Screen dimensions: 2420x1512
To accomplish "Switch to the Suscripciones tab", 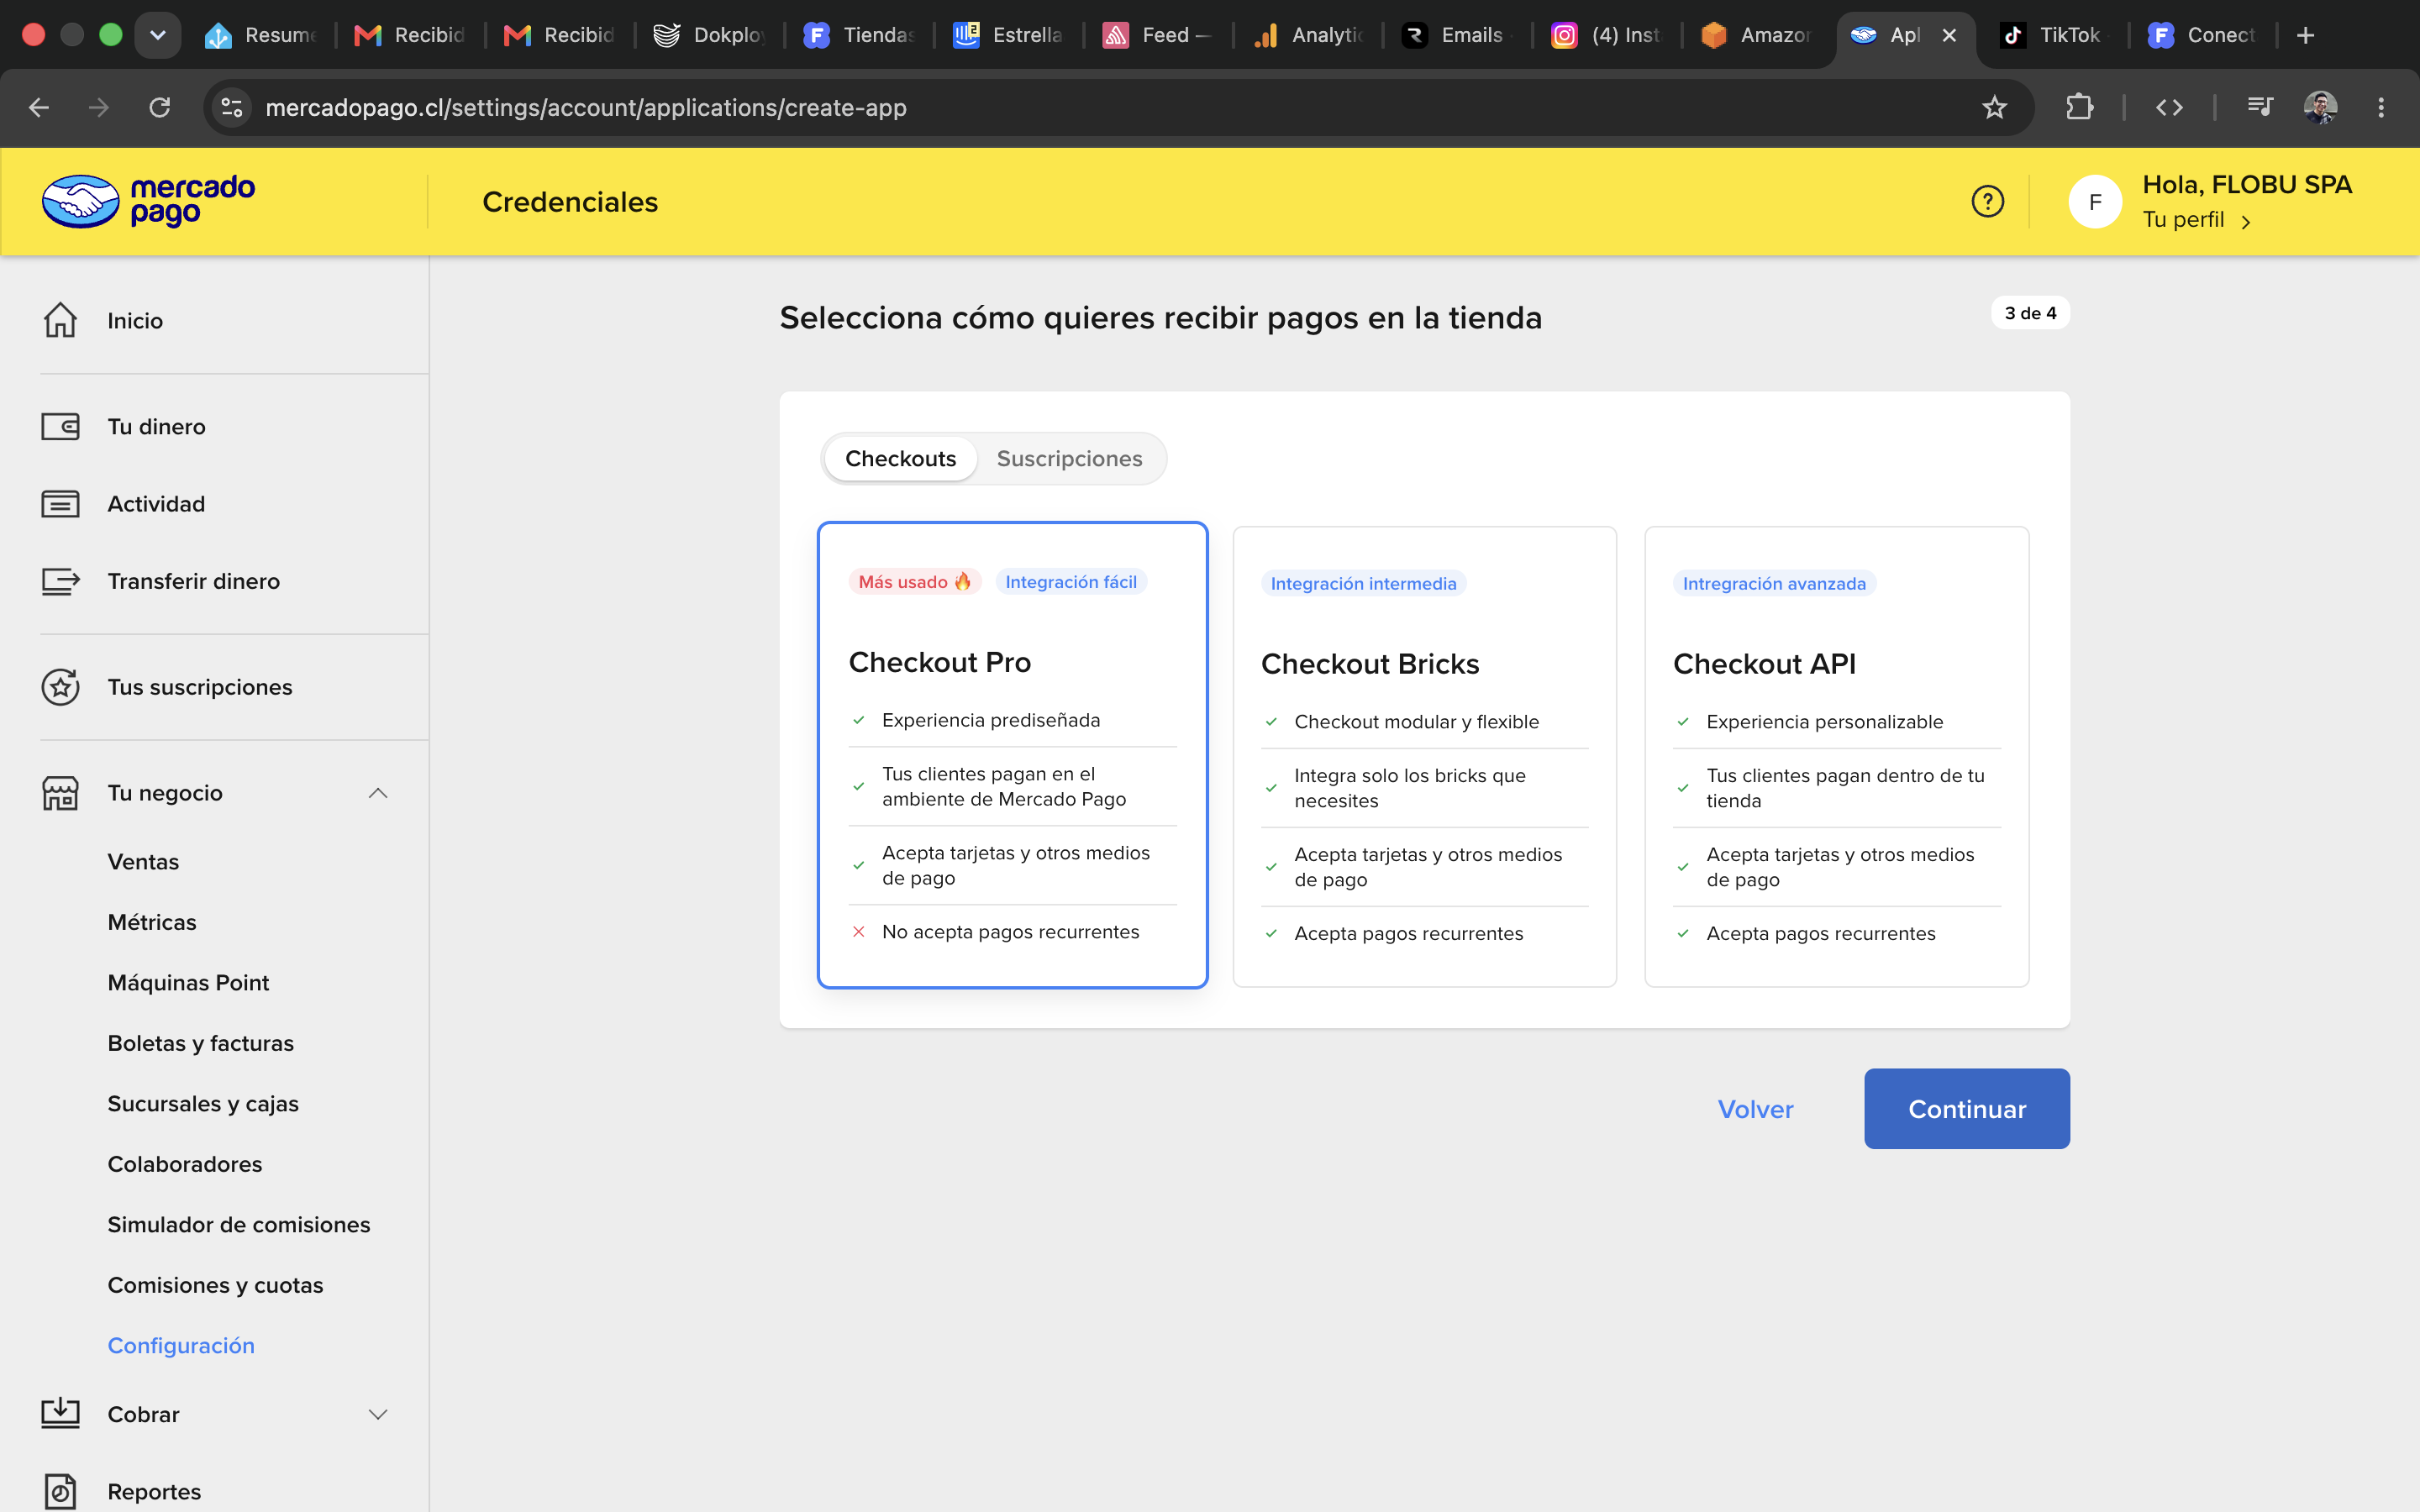I will (1069, 459).
